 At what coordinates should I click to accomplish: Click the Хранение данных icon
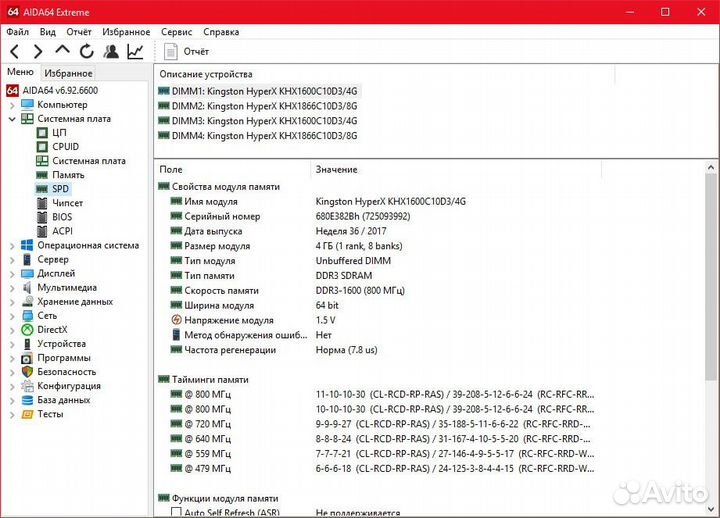tap(27, 302)
